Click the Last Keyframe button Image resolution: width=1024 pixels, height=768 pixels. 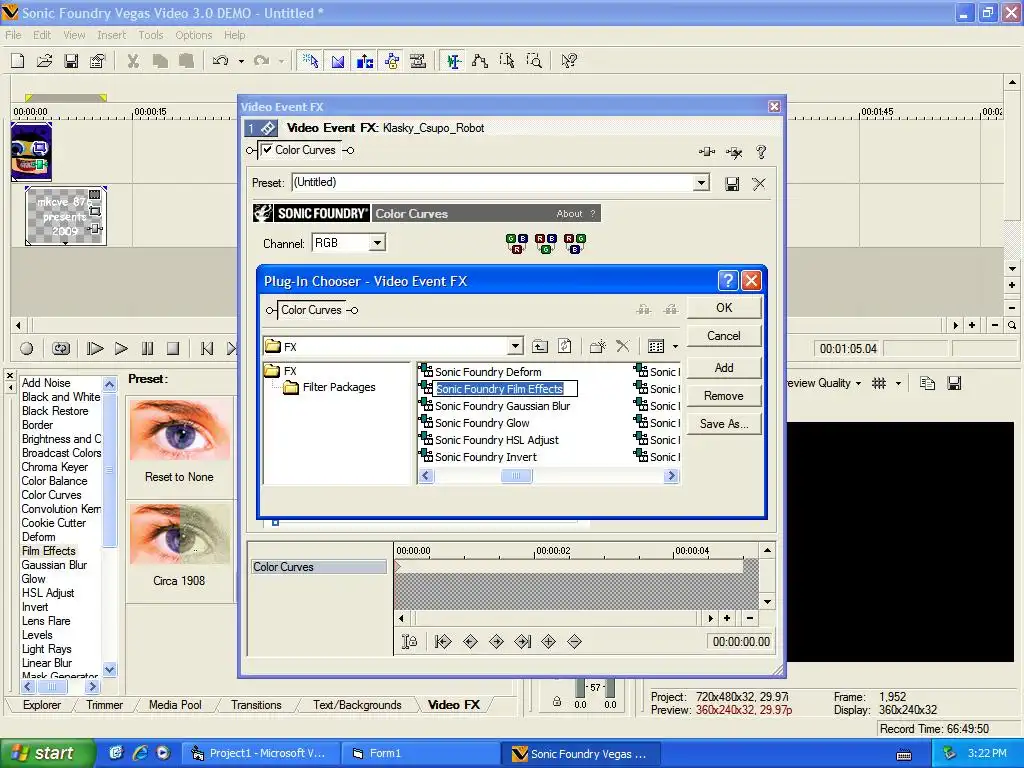pyautogui.click(x=522, y=642)
